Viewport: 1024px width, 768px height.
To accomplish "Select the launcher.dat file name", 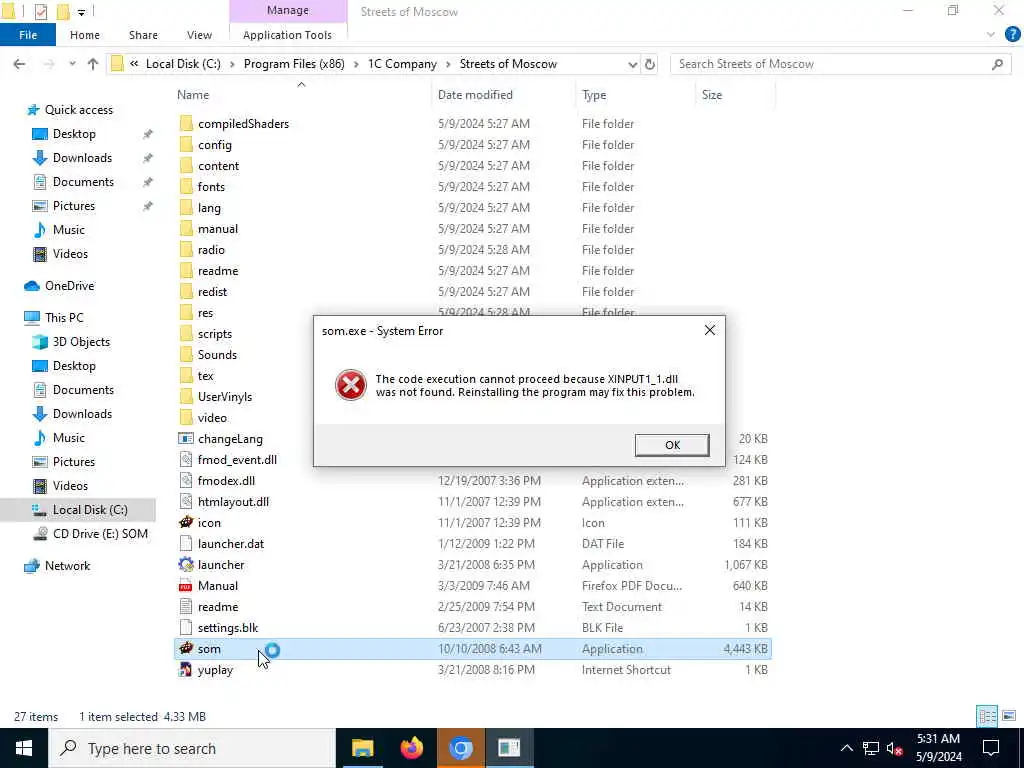I will (231, 543).
